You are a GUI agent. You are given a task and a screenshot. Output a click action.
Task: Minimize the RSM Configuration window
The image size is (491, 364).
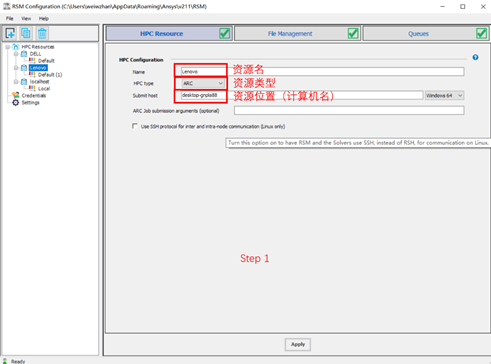point(443,6)
